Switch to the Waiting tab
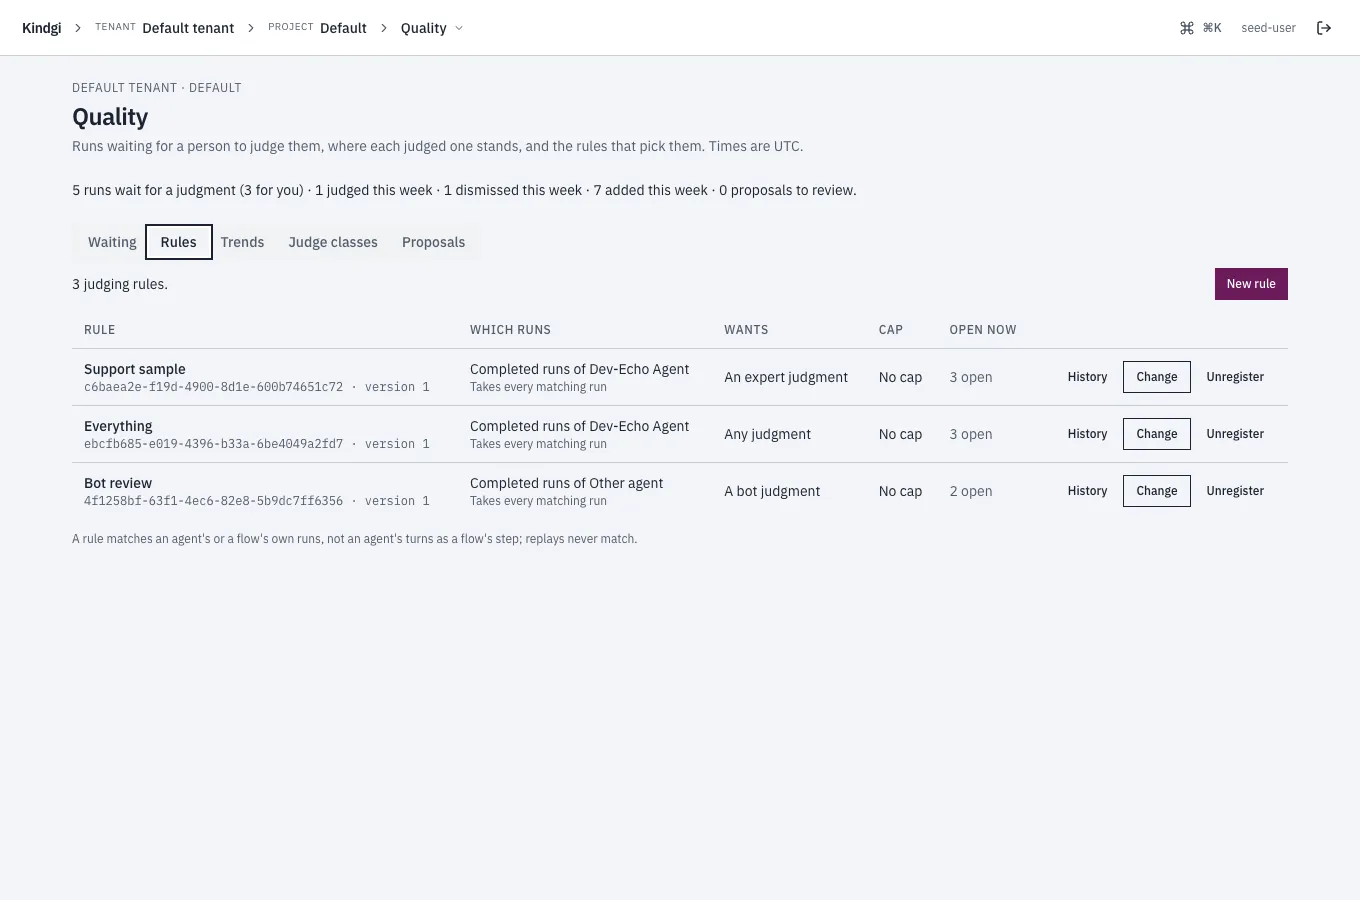The width and height of the screenshot is (1360, 900). 112,242
